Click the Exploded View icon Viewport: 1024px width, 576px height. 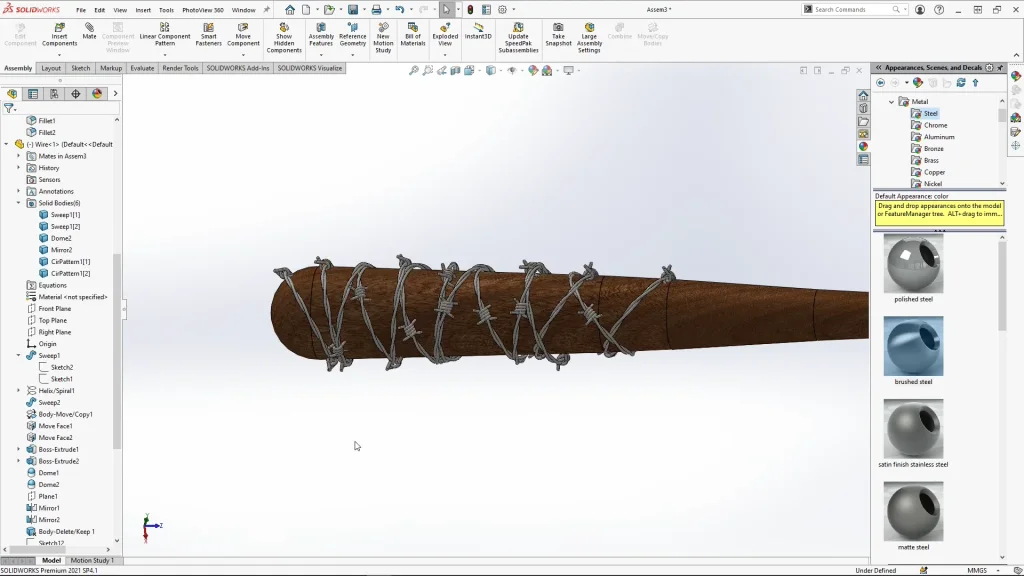pyautogui.click(x=445, y=34)
